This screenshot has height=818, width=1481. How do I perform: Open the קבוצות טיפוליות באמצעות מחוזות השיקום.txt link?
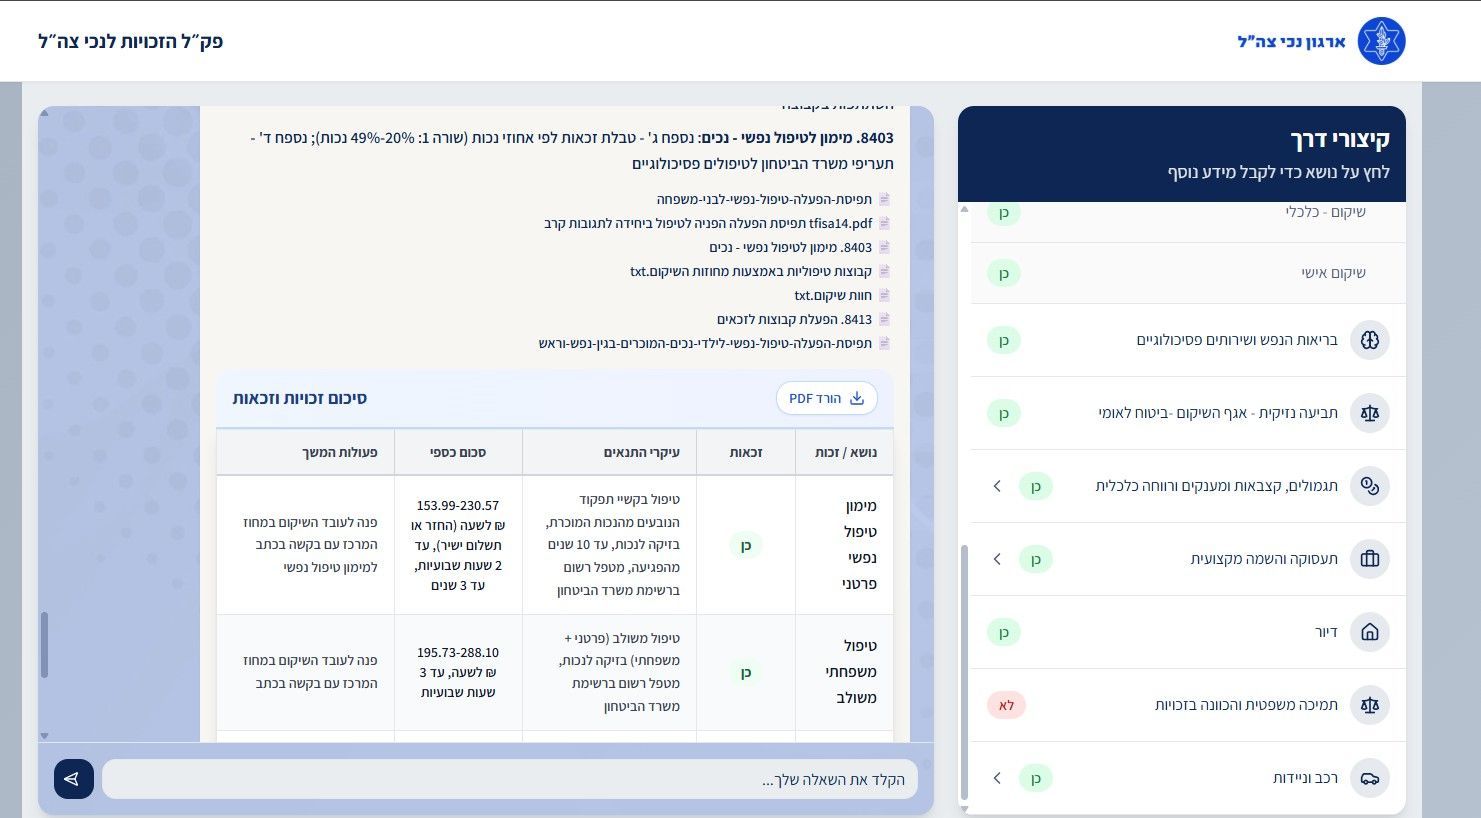[751, 271]
